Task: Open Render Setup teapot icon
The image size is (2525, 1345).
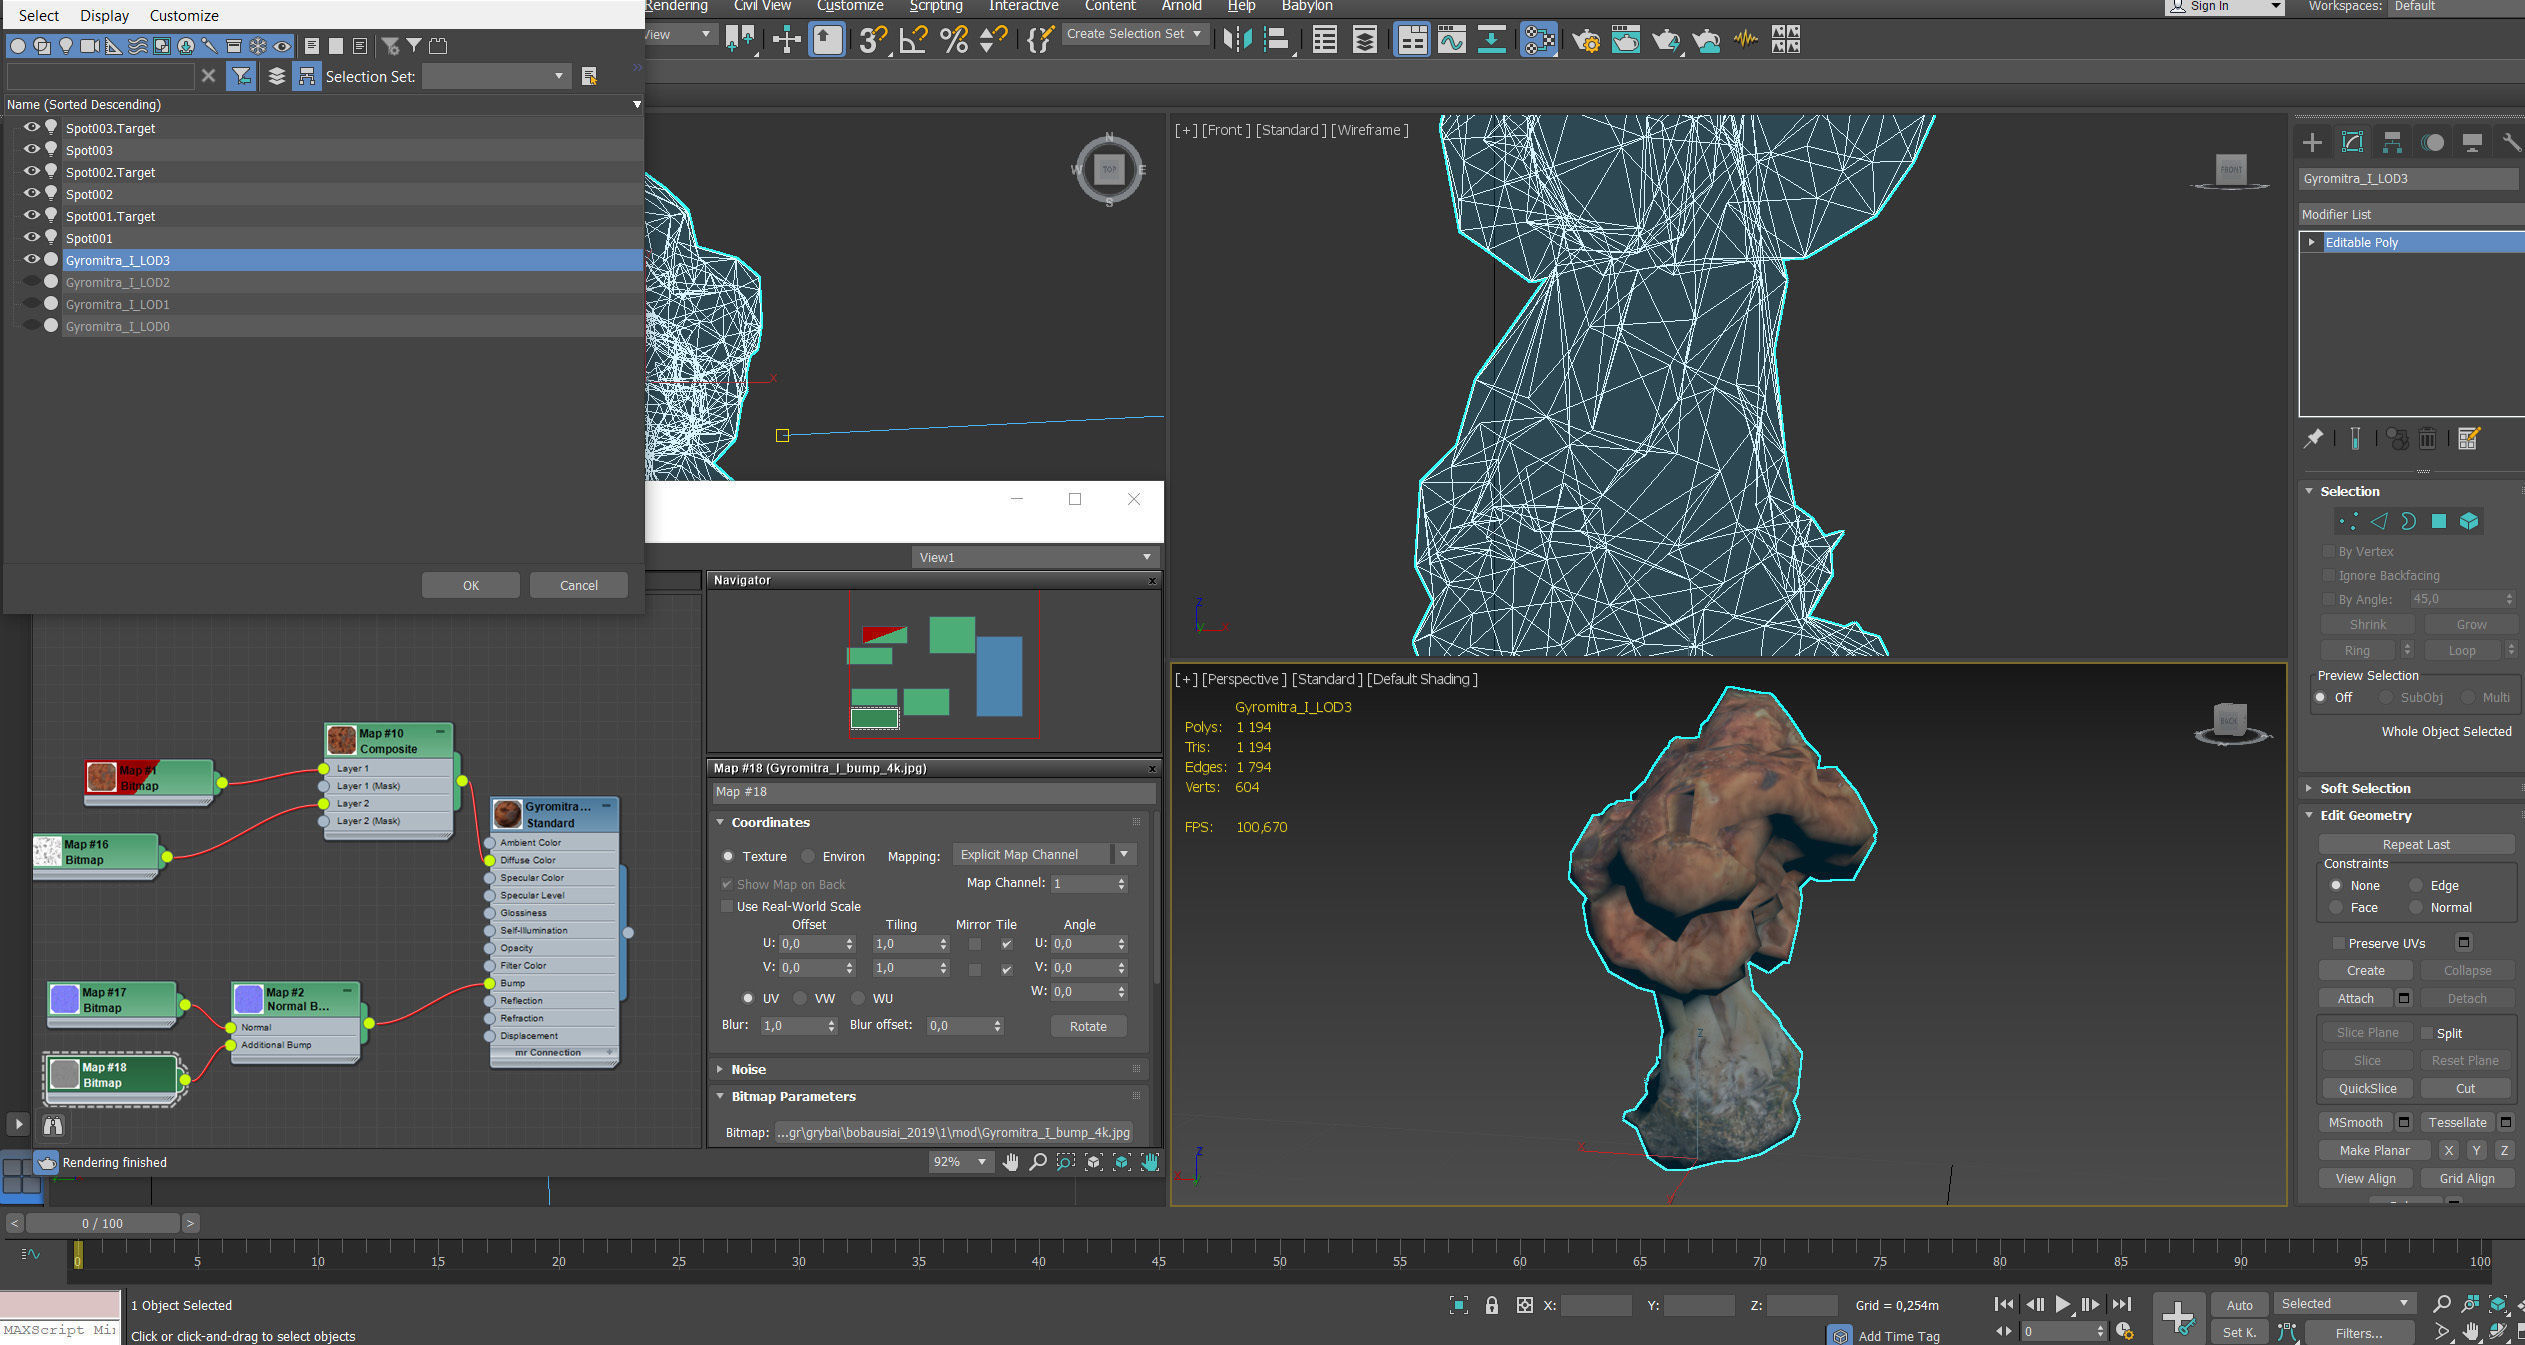Action: click(x=1585, y=40)
